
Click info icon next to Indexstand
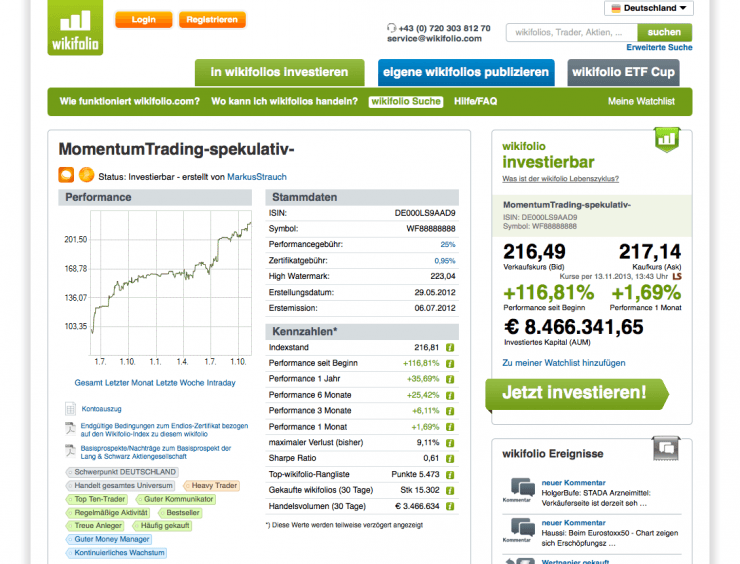[450, 348]
